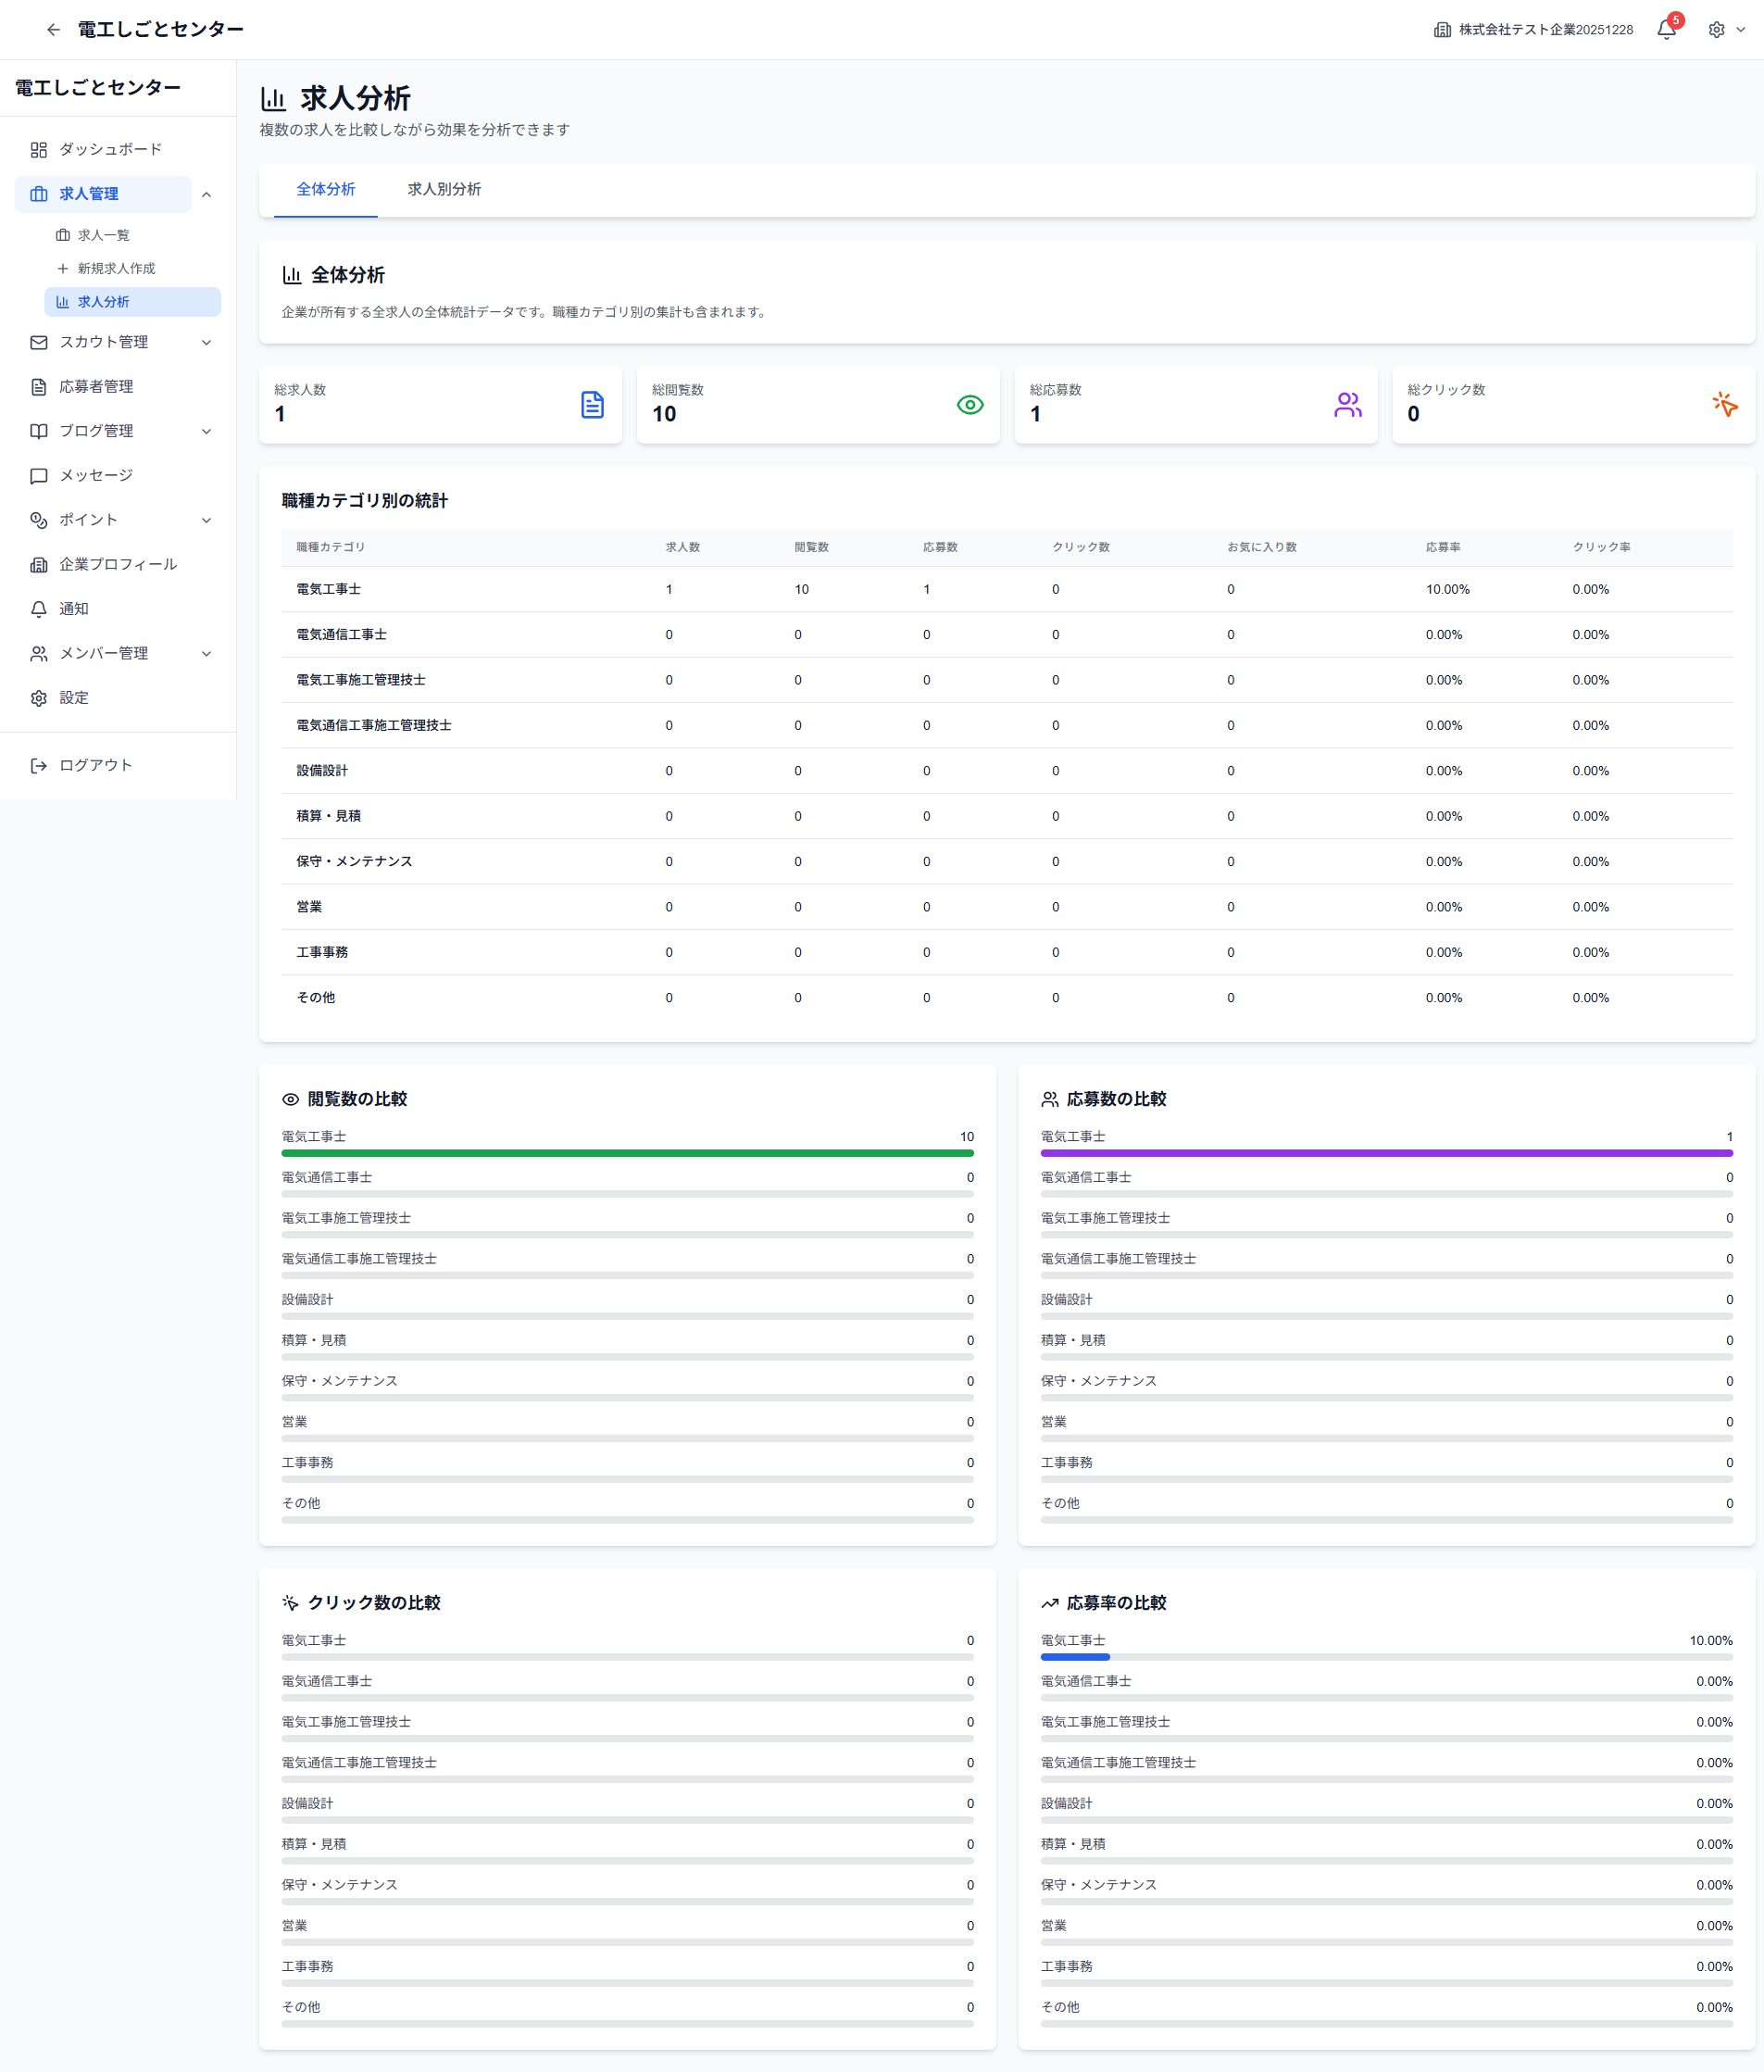Click the green 電気工事士 閲覧数 bar
The height and width of the screenshot is (2072, 1764).
click(627, 1153)
